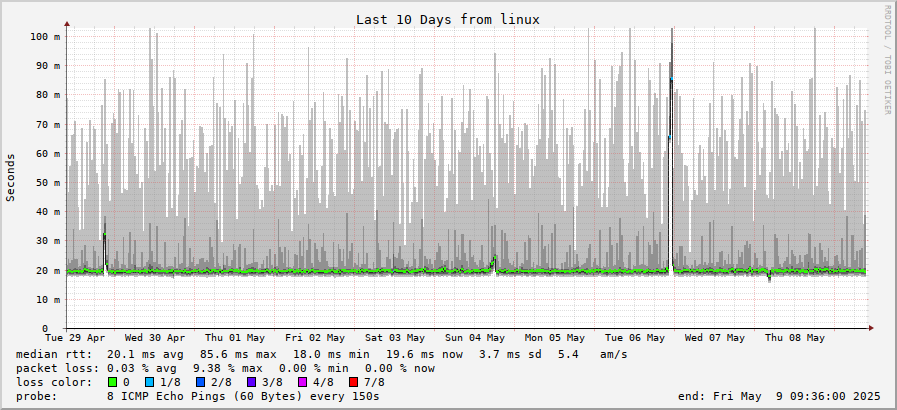Click the '90 m' y-axis tick label
Screen dimensions: 897x410
[x=48, y=66]
